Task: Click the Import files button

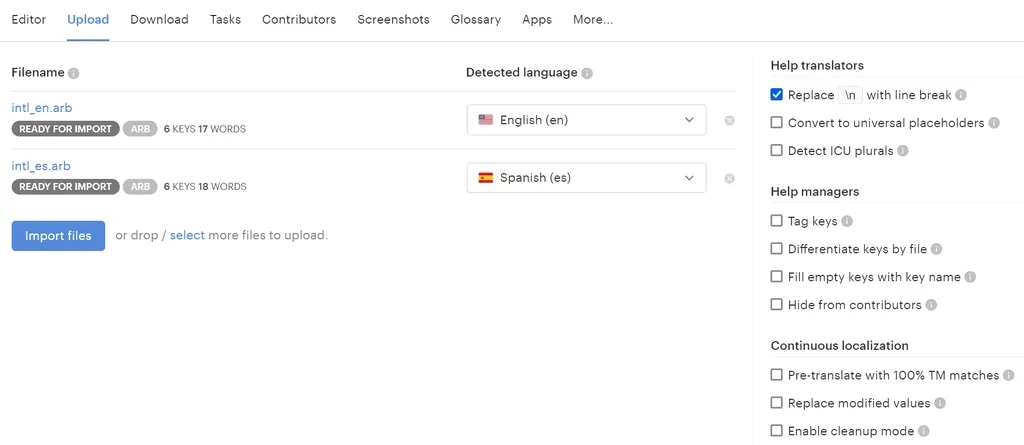Action: [x=58, y=236]
